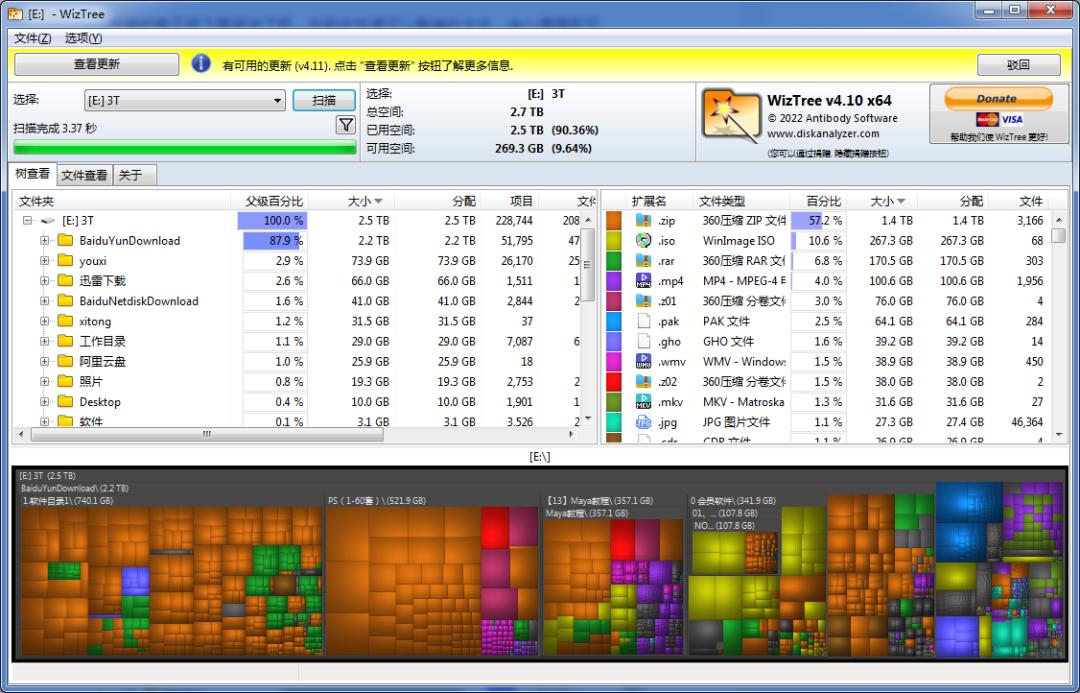
Task: Click the .iso WinImage disc icon
Action: point(643,240)
